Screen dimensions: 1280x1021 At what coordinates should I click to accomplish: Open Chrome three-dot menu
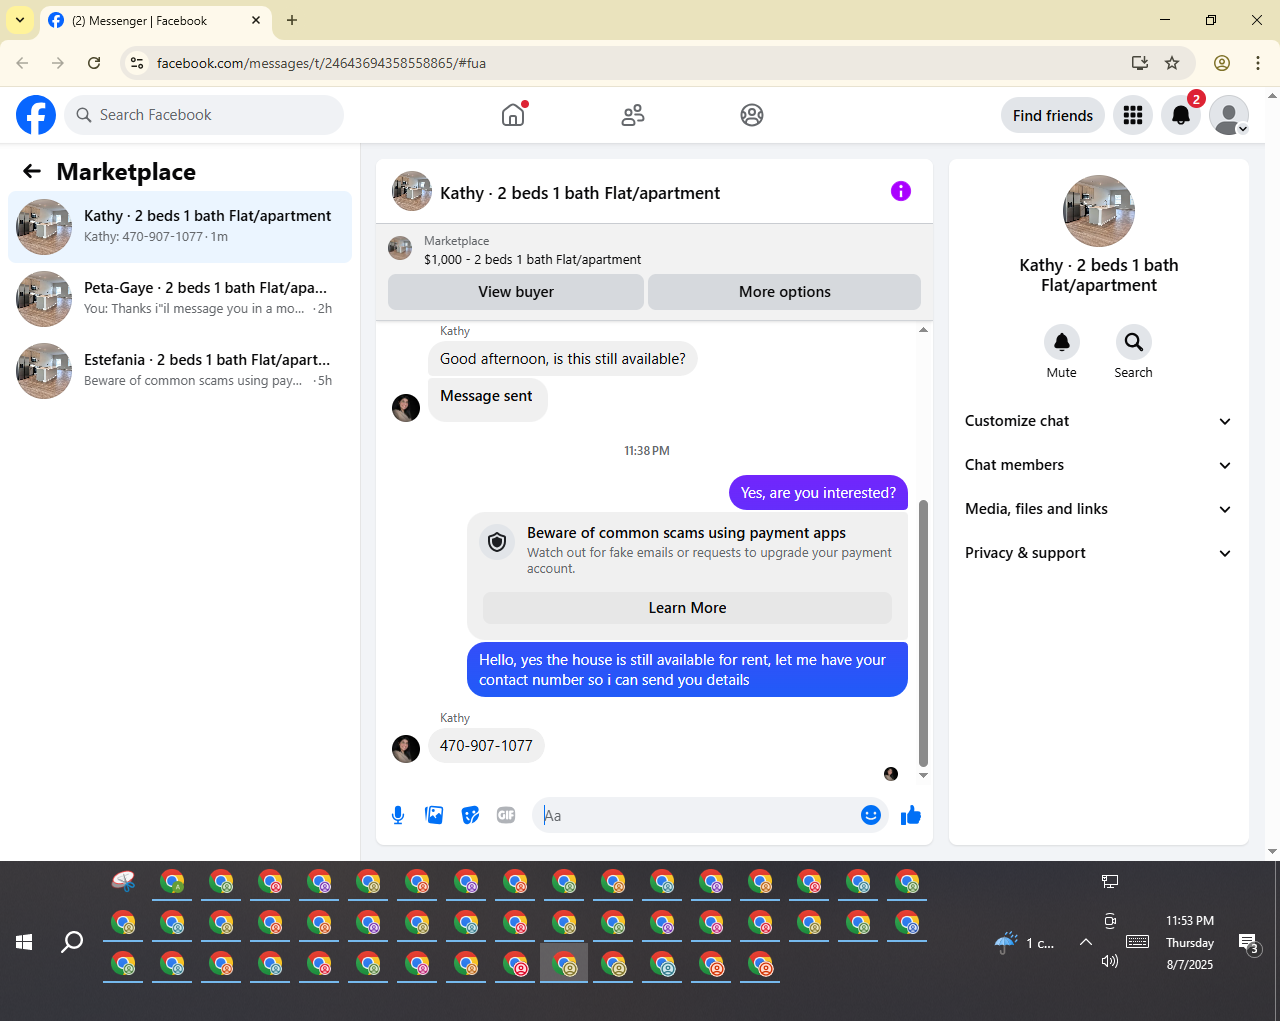[1258, 63]
